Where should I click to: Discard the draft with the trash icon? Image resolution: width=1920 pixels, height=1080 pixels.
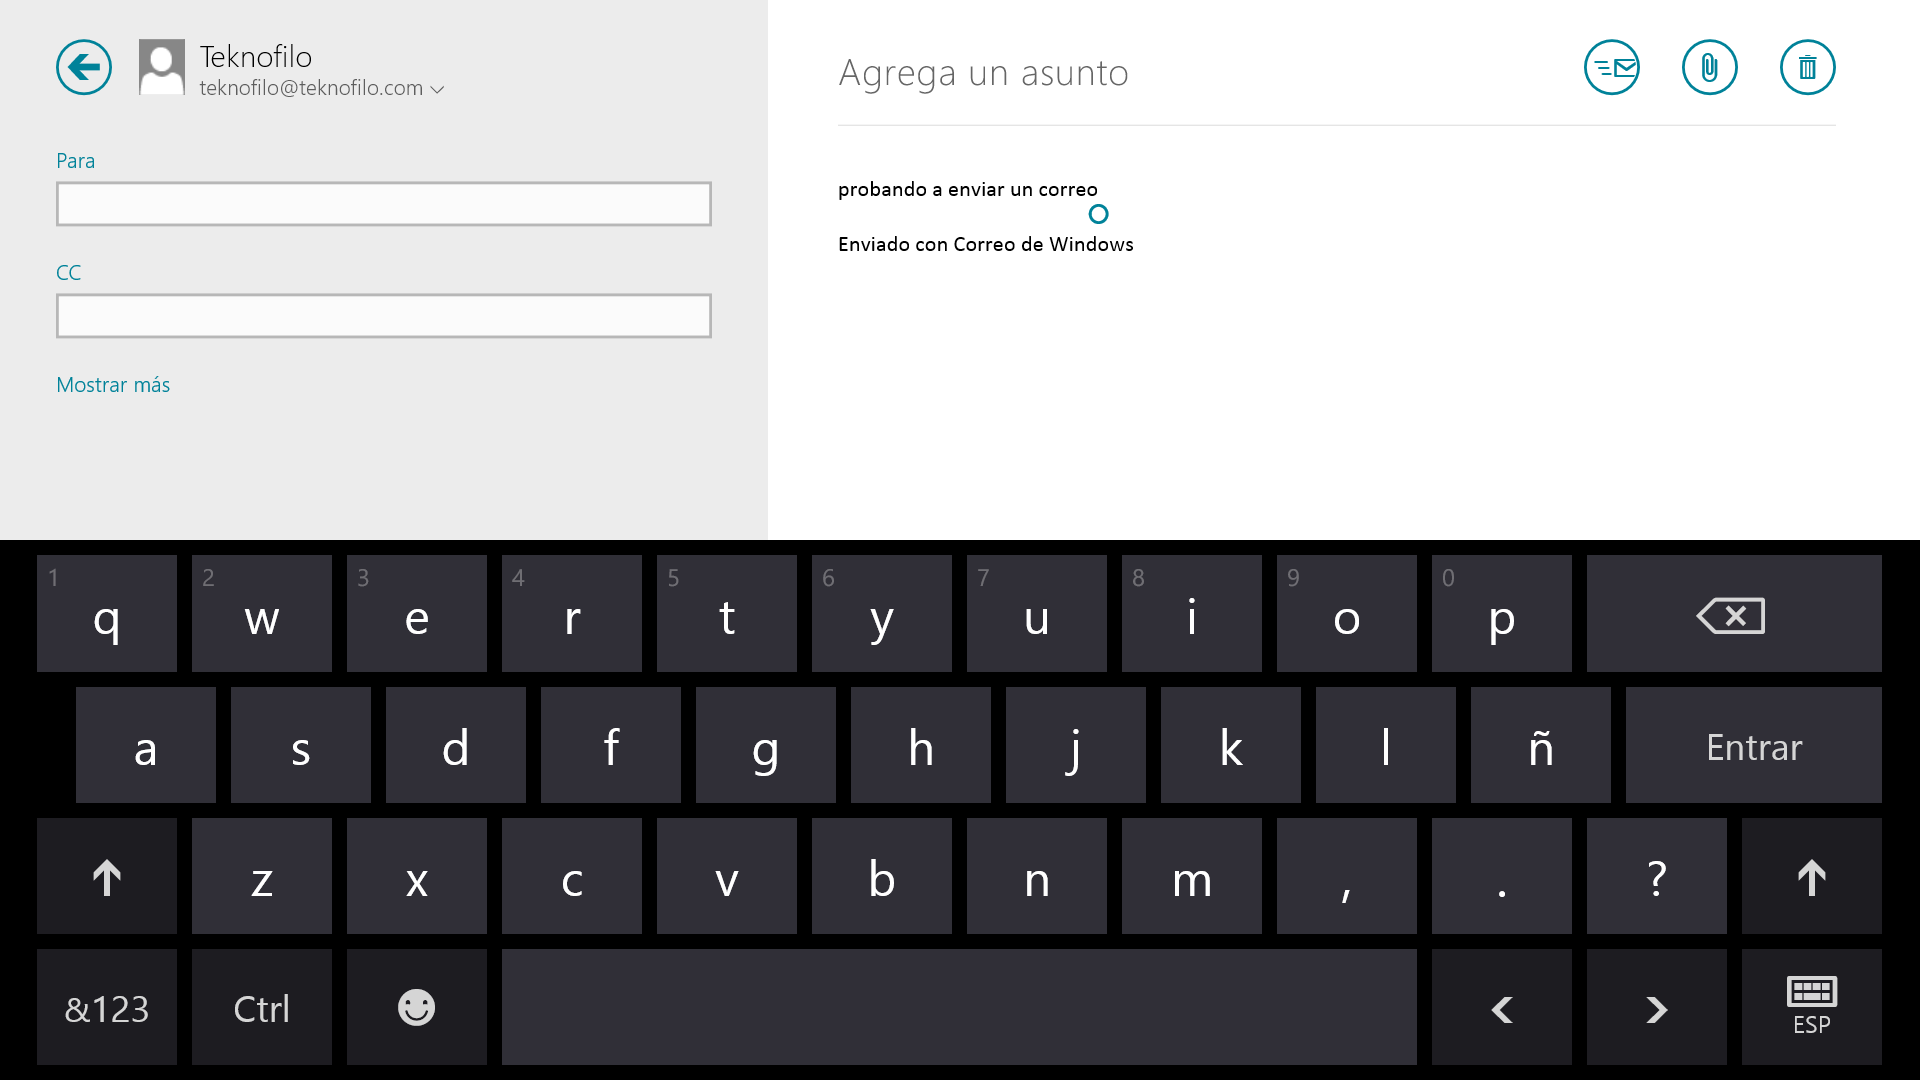(1807, 67)
